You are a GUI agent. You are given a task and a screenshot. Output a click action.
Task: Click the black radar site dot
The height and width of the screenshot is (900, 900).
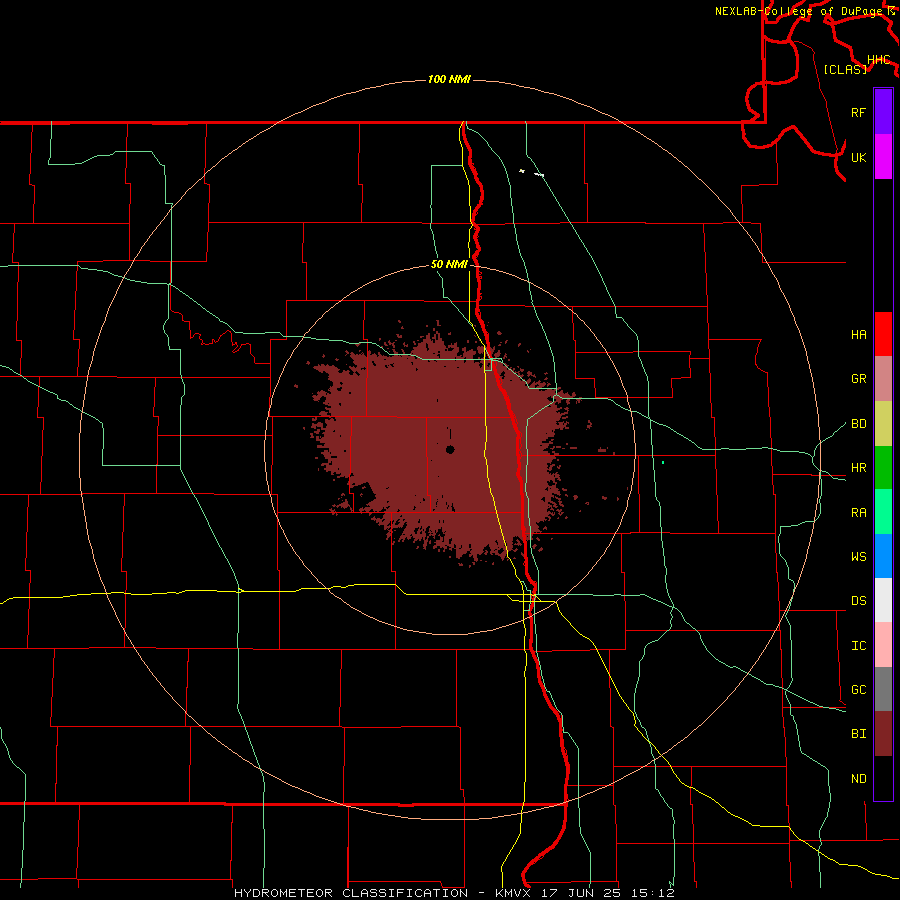(x=450, y=450)
